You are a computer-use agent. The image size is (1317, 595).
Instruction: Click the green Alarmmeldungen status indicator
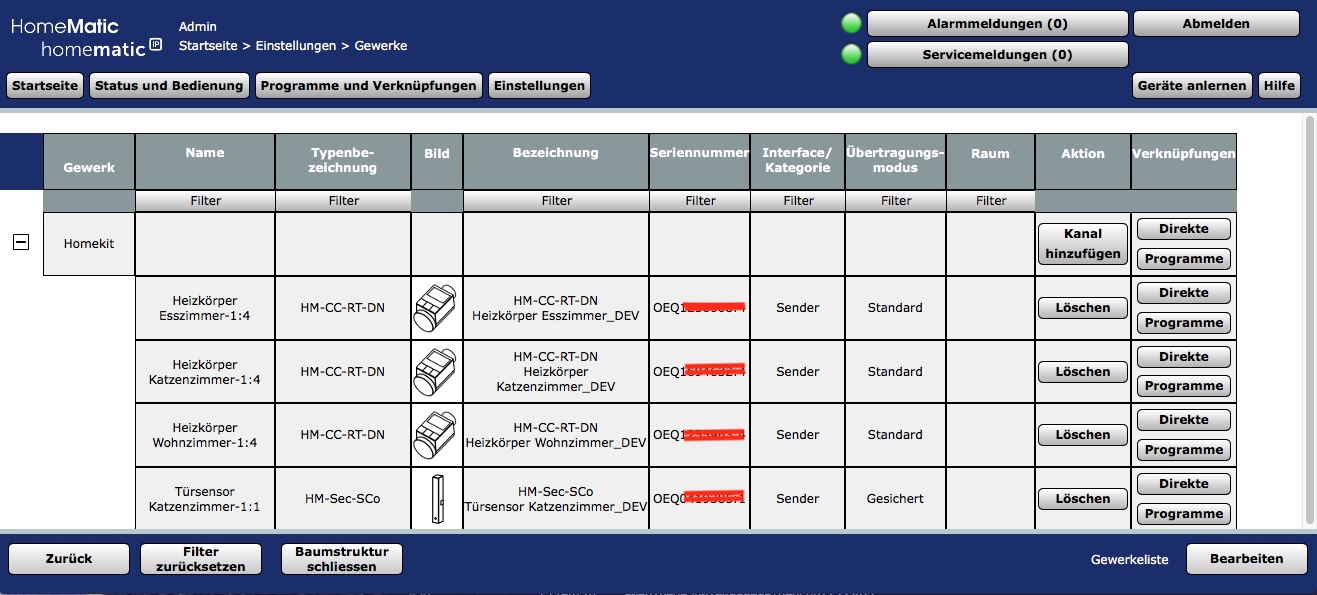pyautogui.click(x=851, y=24)
